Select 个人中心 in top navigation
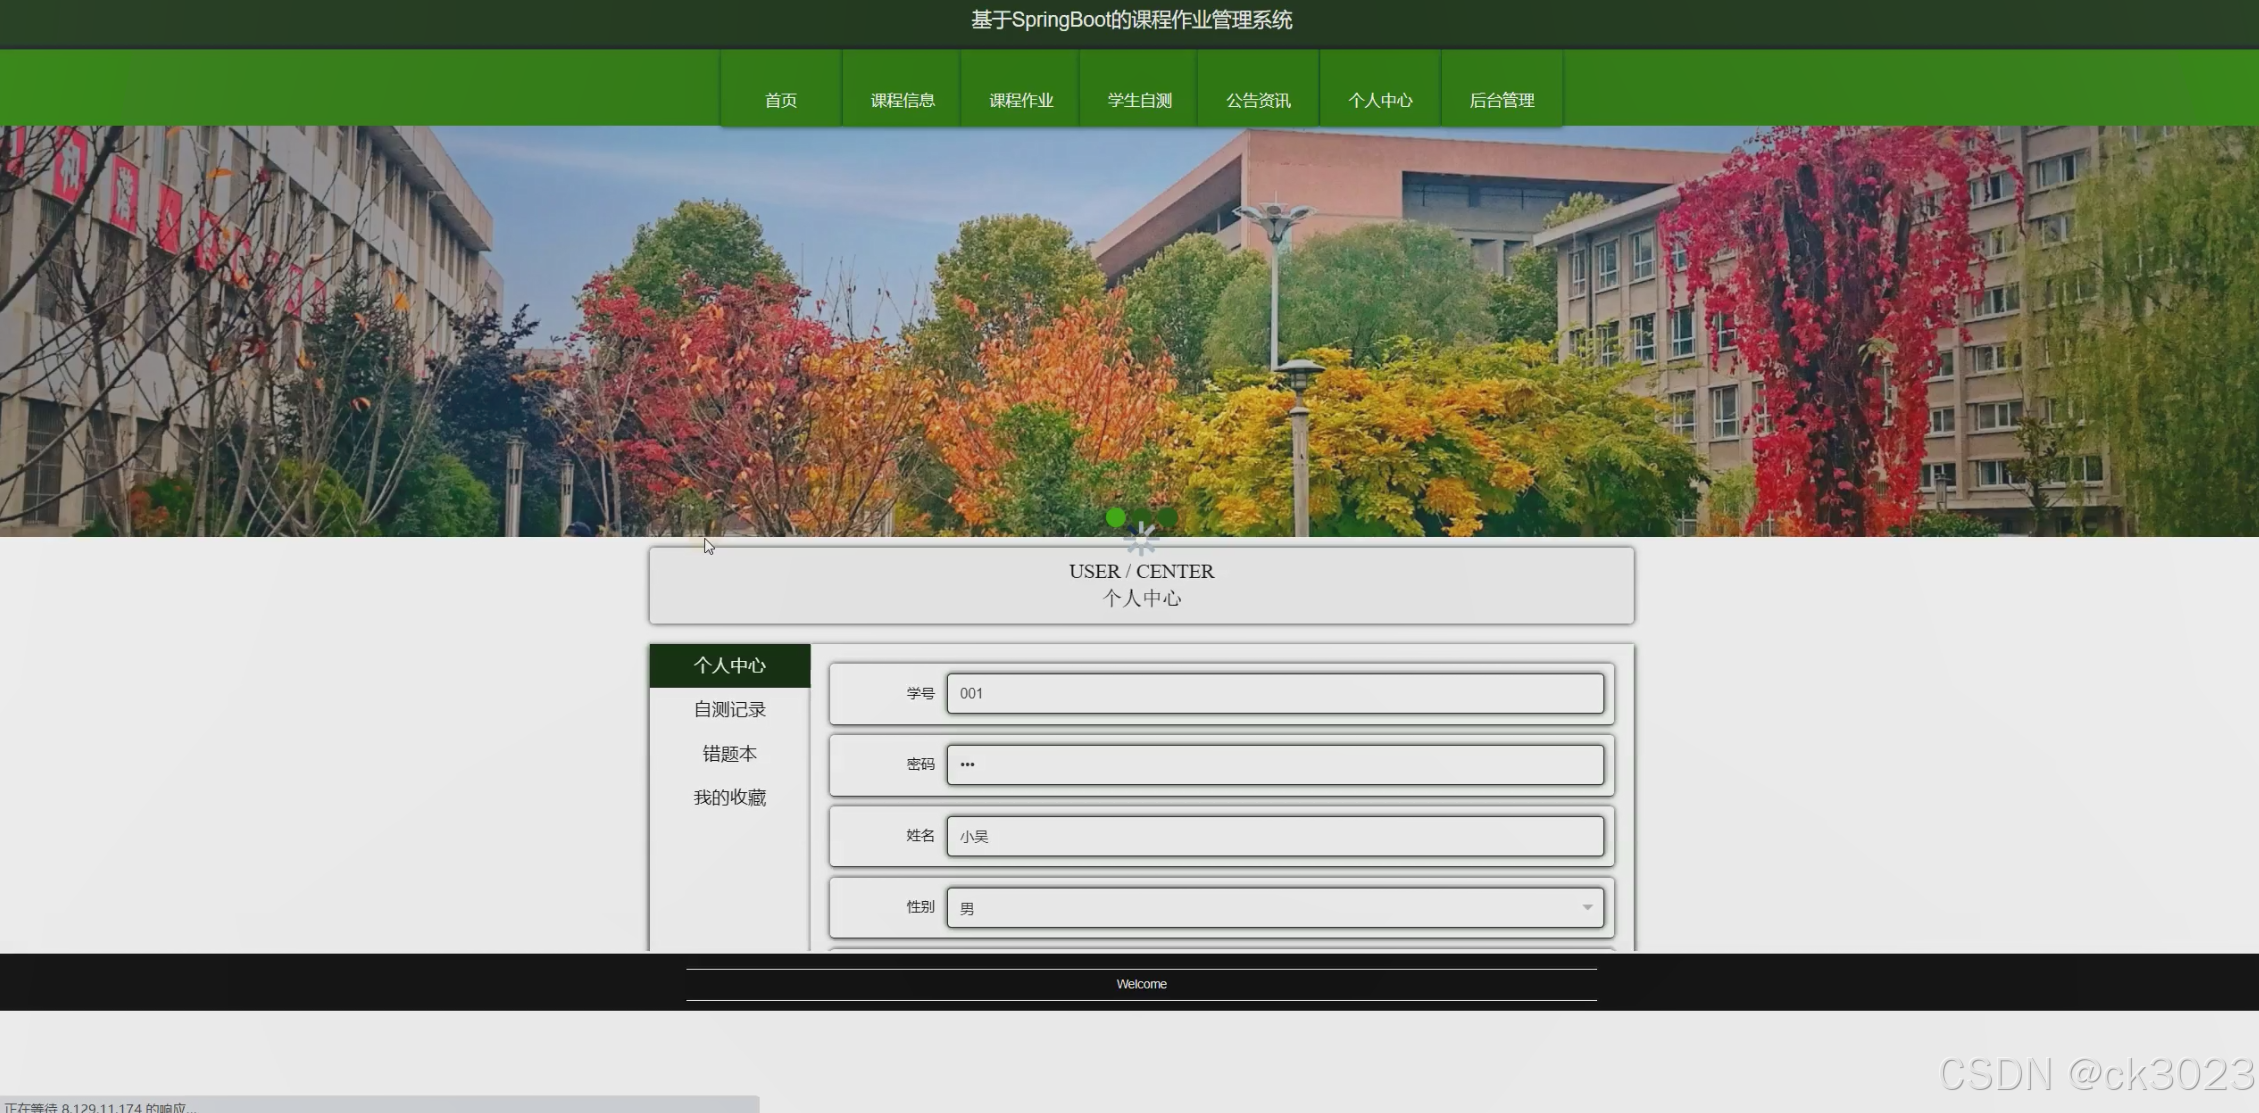The image size is (2259, 1113). (x=1380, y=100)
